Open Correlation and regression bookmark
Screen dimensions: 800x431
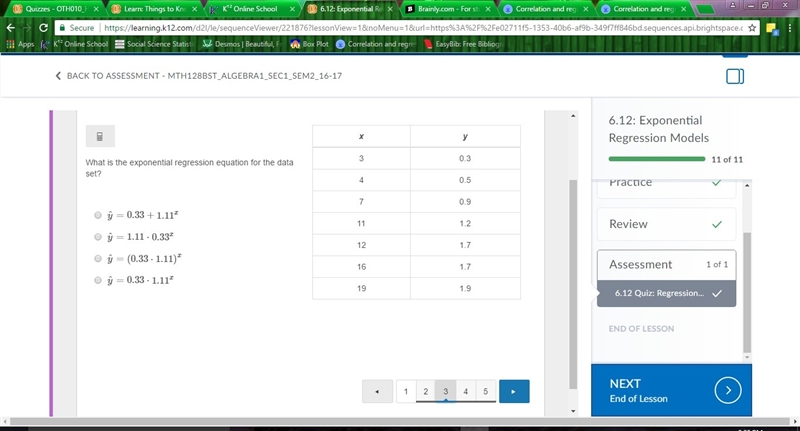[377, 44]
